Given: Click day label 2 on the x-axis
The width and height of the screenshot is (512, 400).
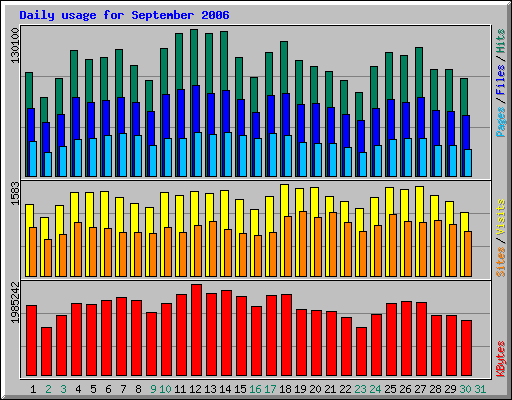Looking at the screenshot, I should [x=48, y=389].
